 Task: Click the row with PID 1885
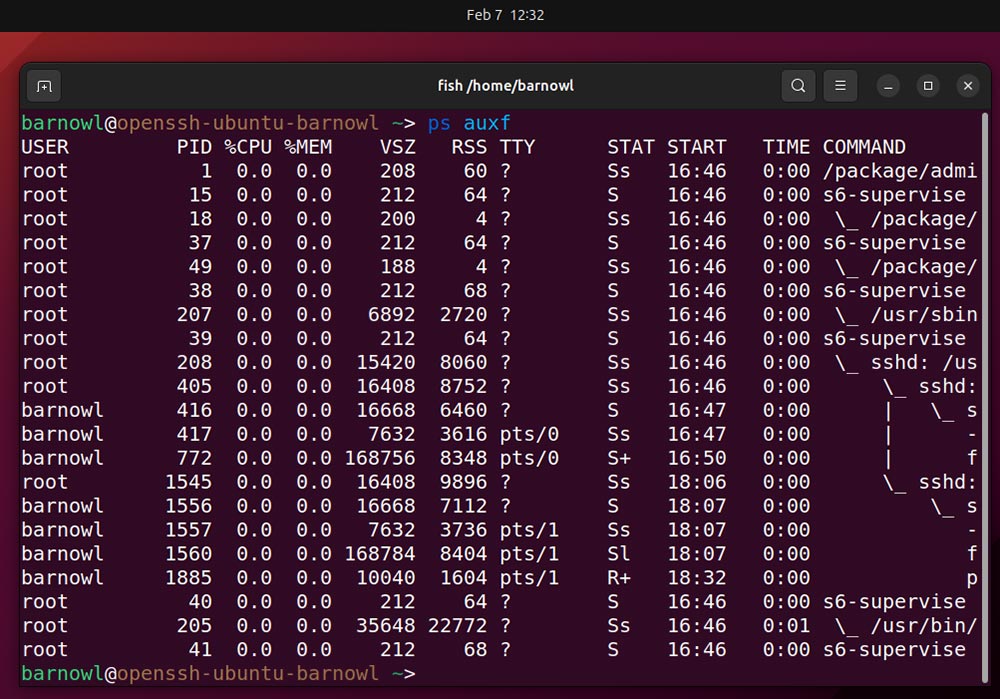click(x=499, y=578)
